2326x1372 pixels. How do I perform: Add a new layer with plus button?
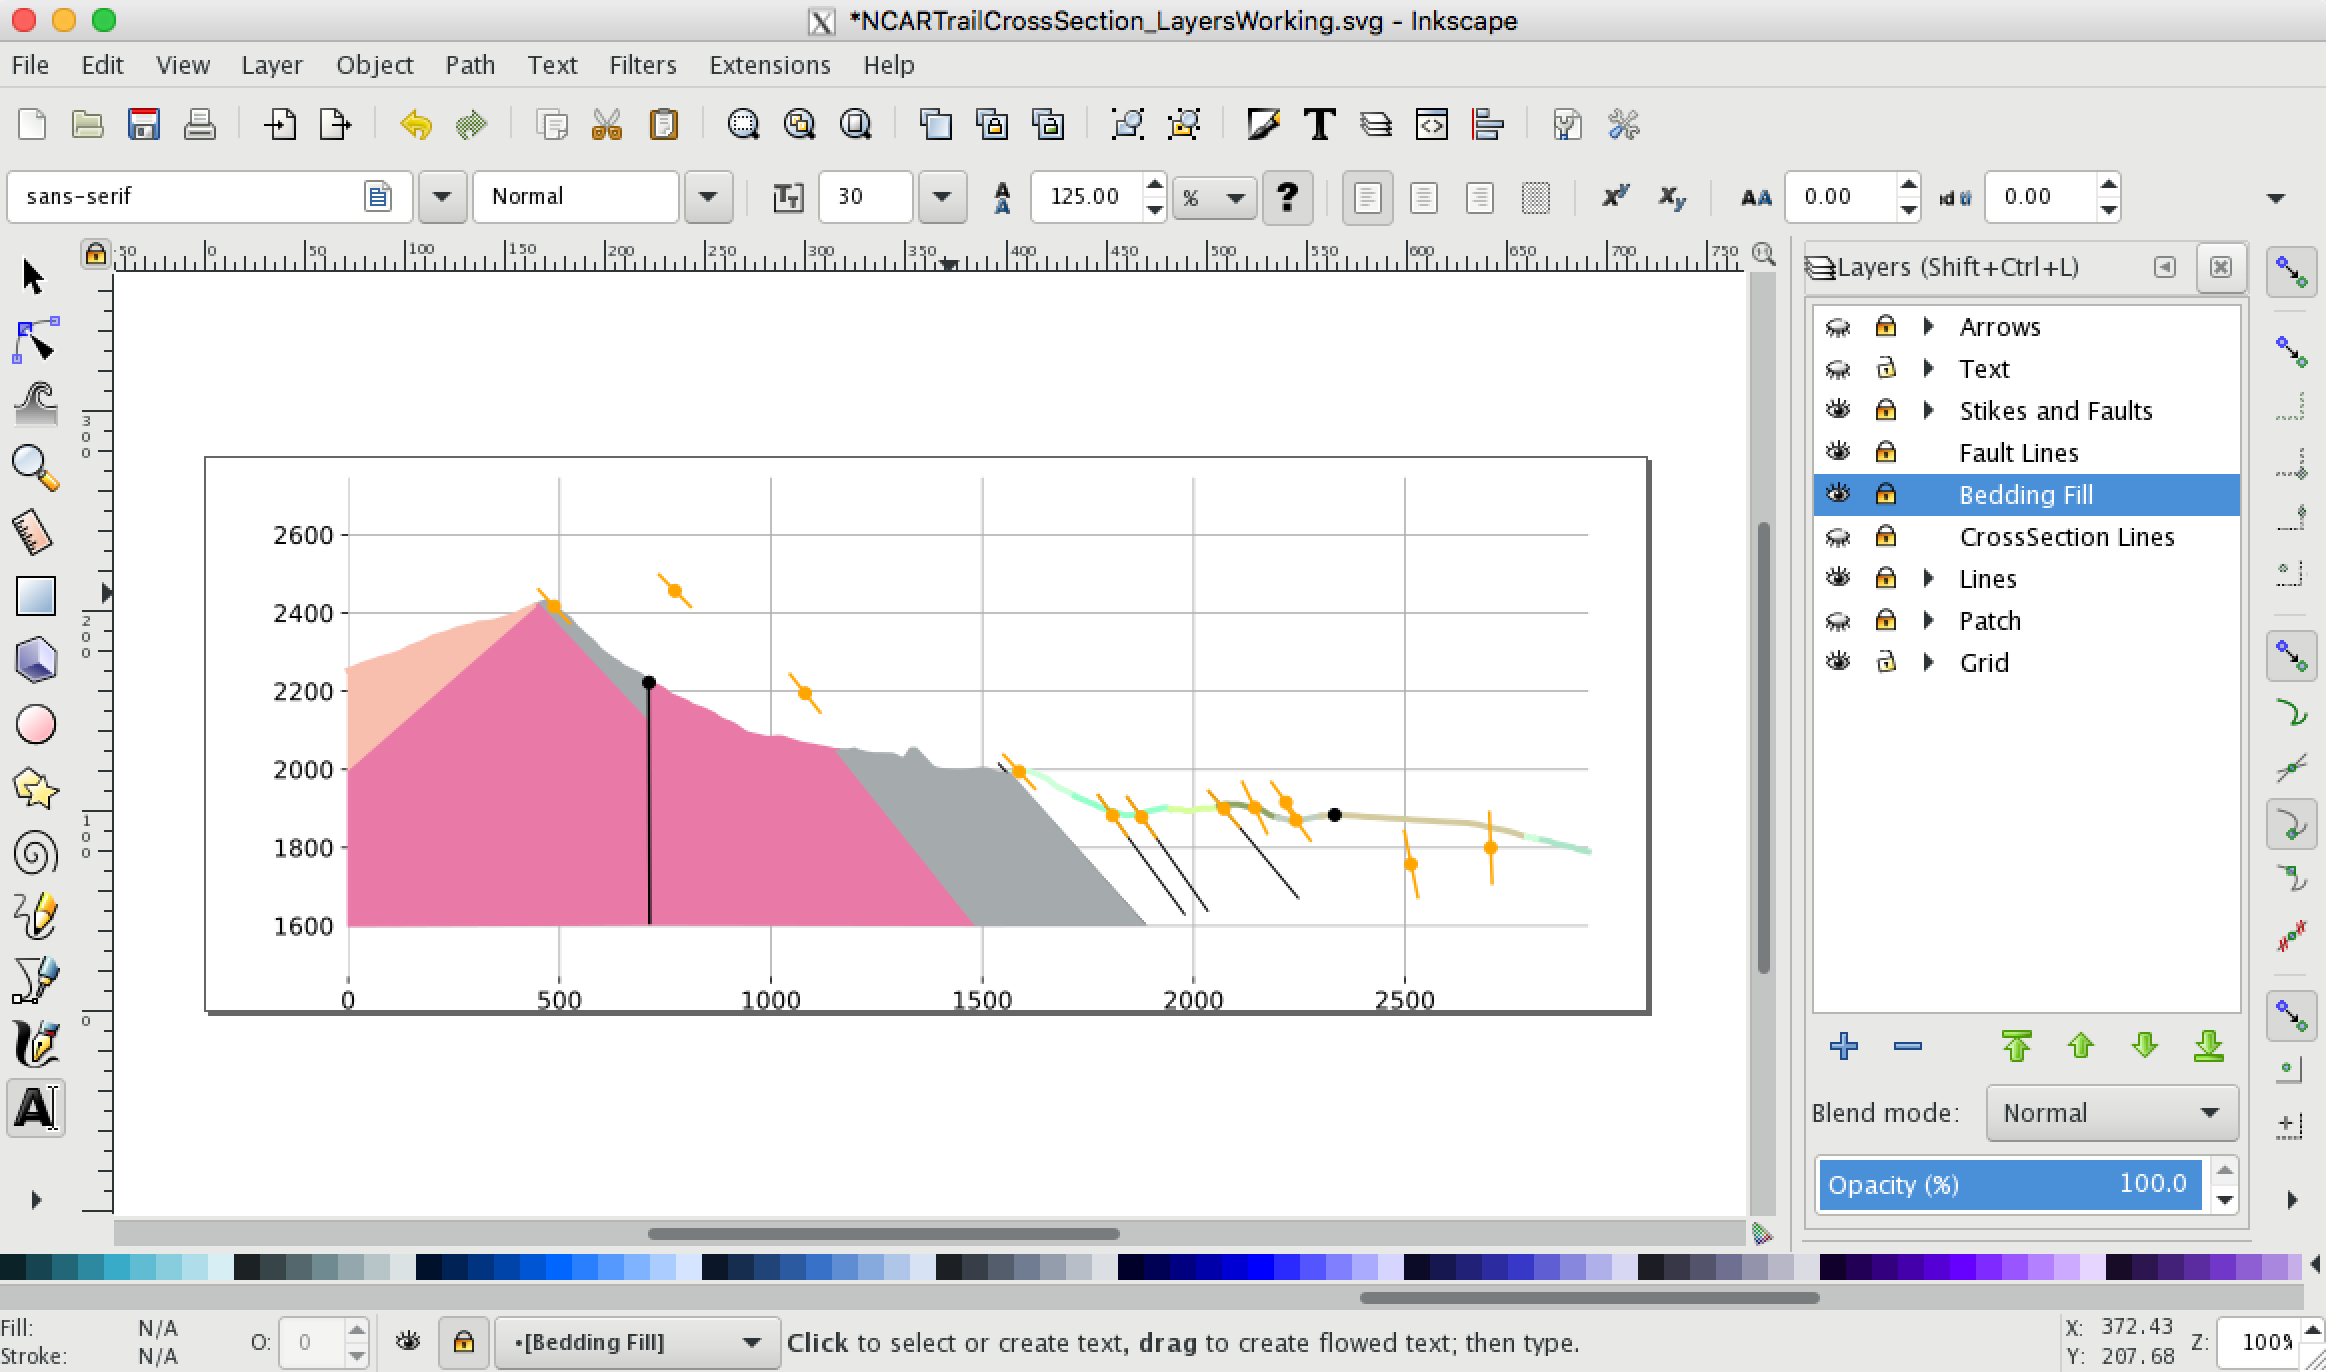tap(1843, 1046)
